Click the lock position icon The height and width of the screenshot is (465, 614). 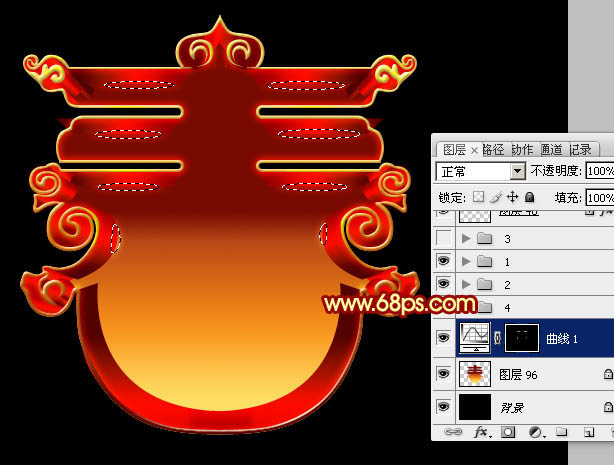512,197
